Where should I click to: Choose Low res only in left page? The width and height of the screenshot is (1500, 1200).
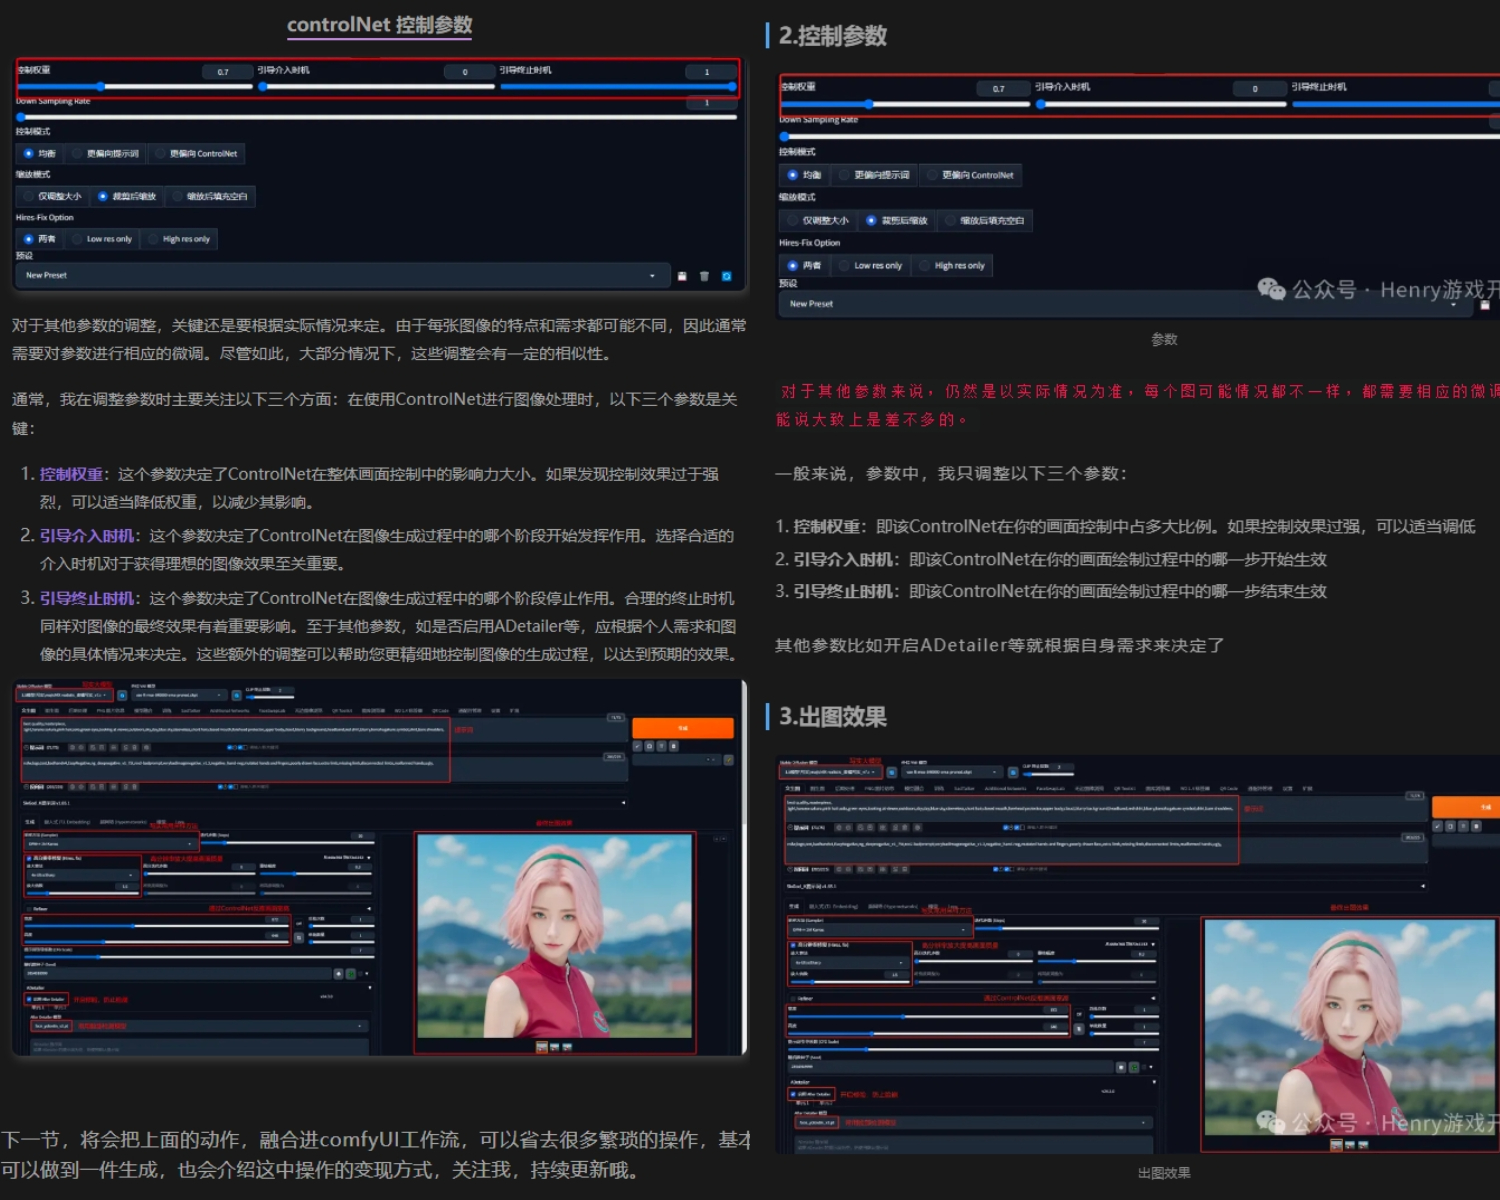tap(102, 239)
